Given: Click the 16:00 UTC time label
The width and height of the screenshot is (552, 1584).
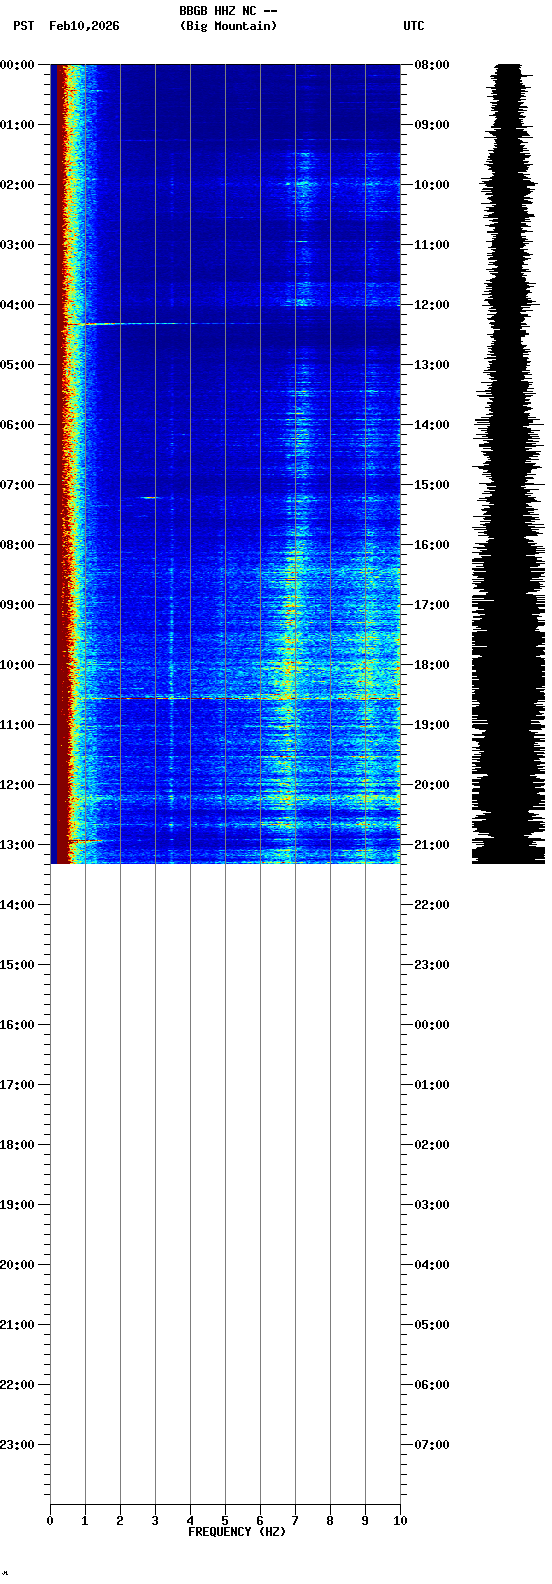Looking at the screenshot, I should click(x=432, y=545).
